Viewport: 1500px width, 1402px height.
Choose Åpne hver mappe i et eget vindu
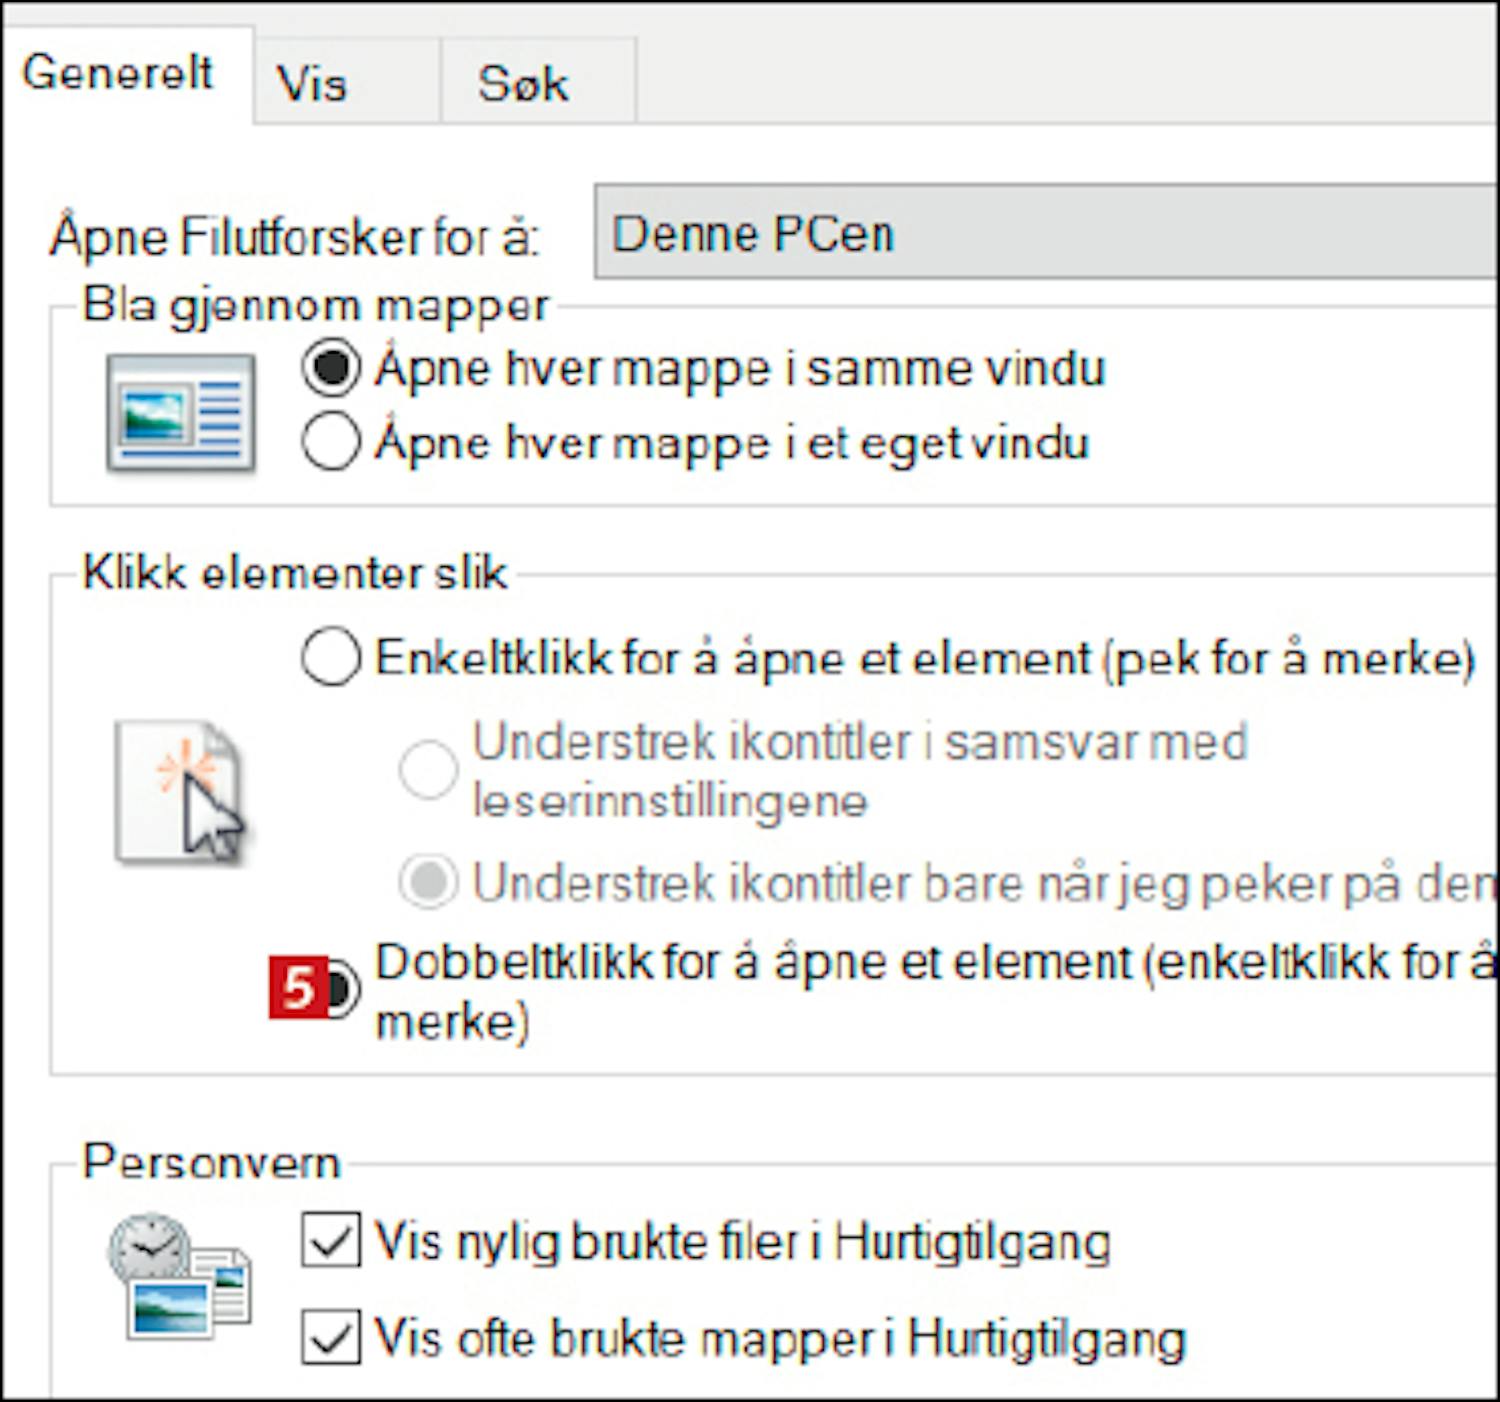[x=331, y=442]
